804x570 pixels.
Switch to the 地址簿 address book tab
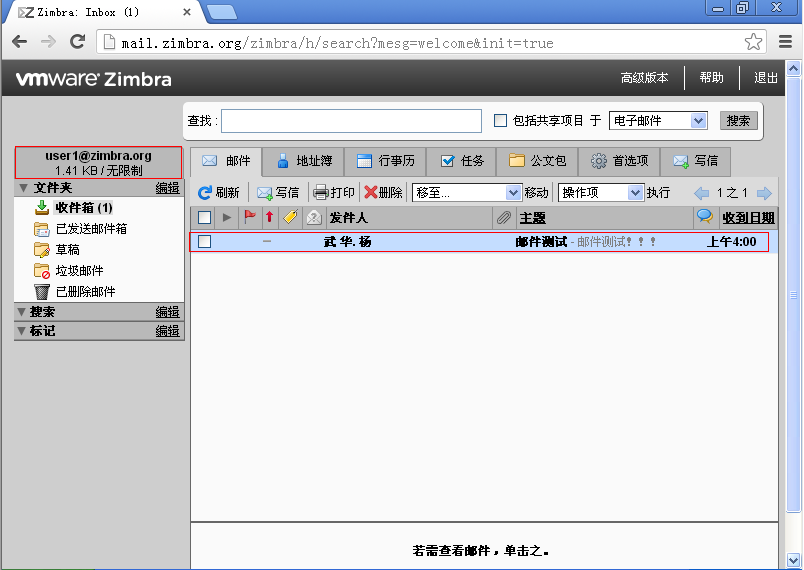pyautogui.click(x=304, y=161)
